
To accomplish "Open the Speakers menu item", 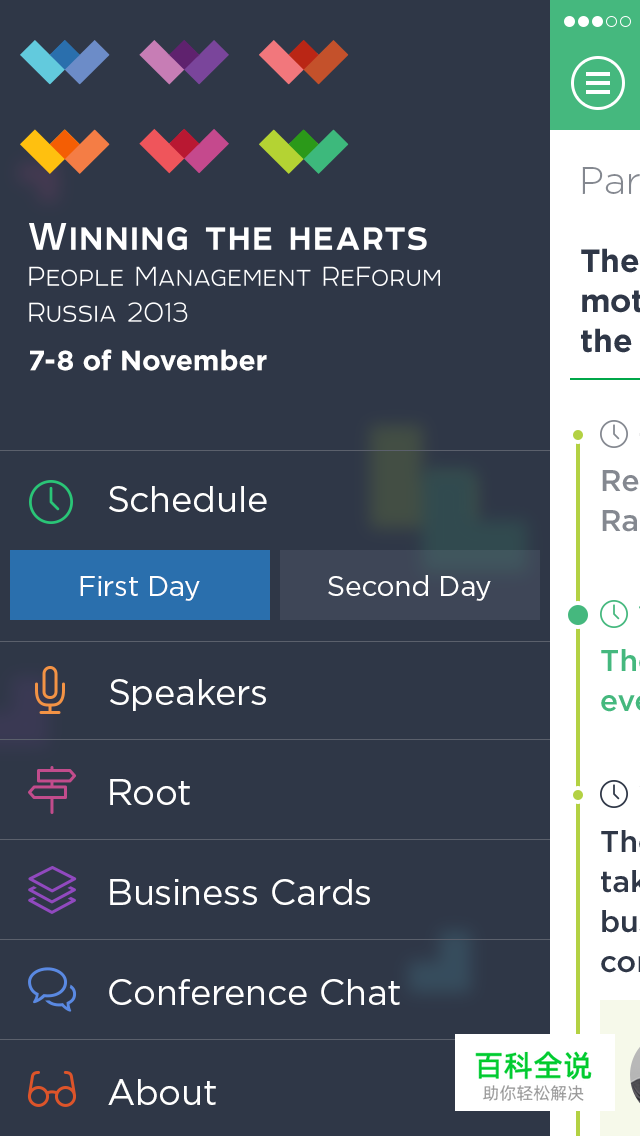I will point(188,692).
